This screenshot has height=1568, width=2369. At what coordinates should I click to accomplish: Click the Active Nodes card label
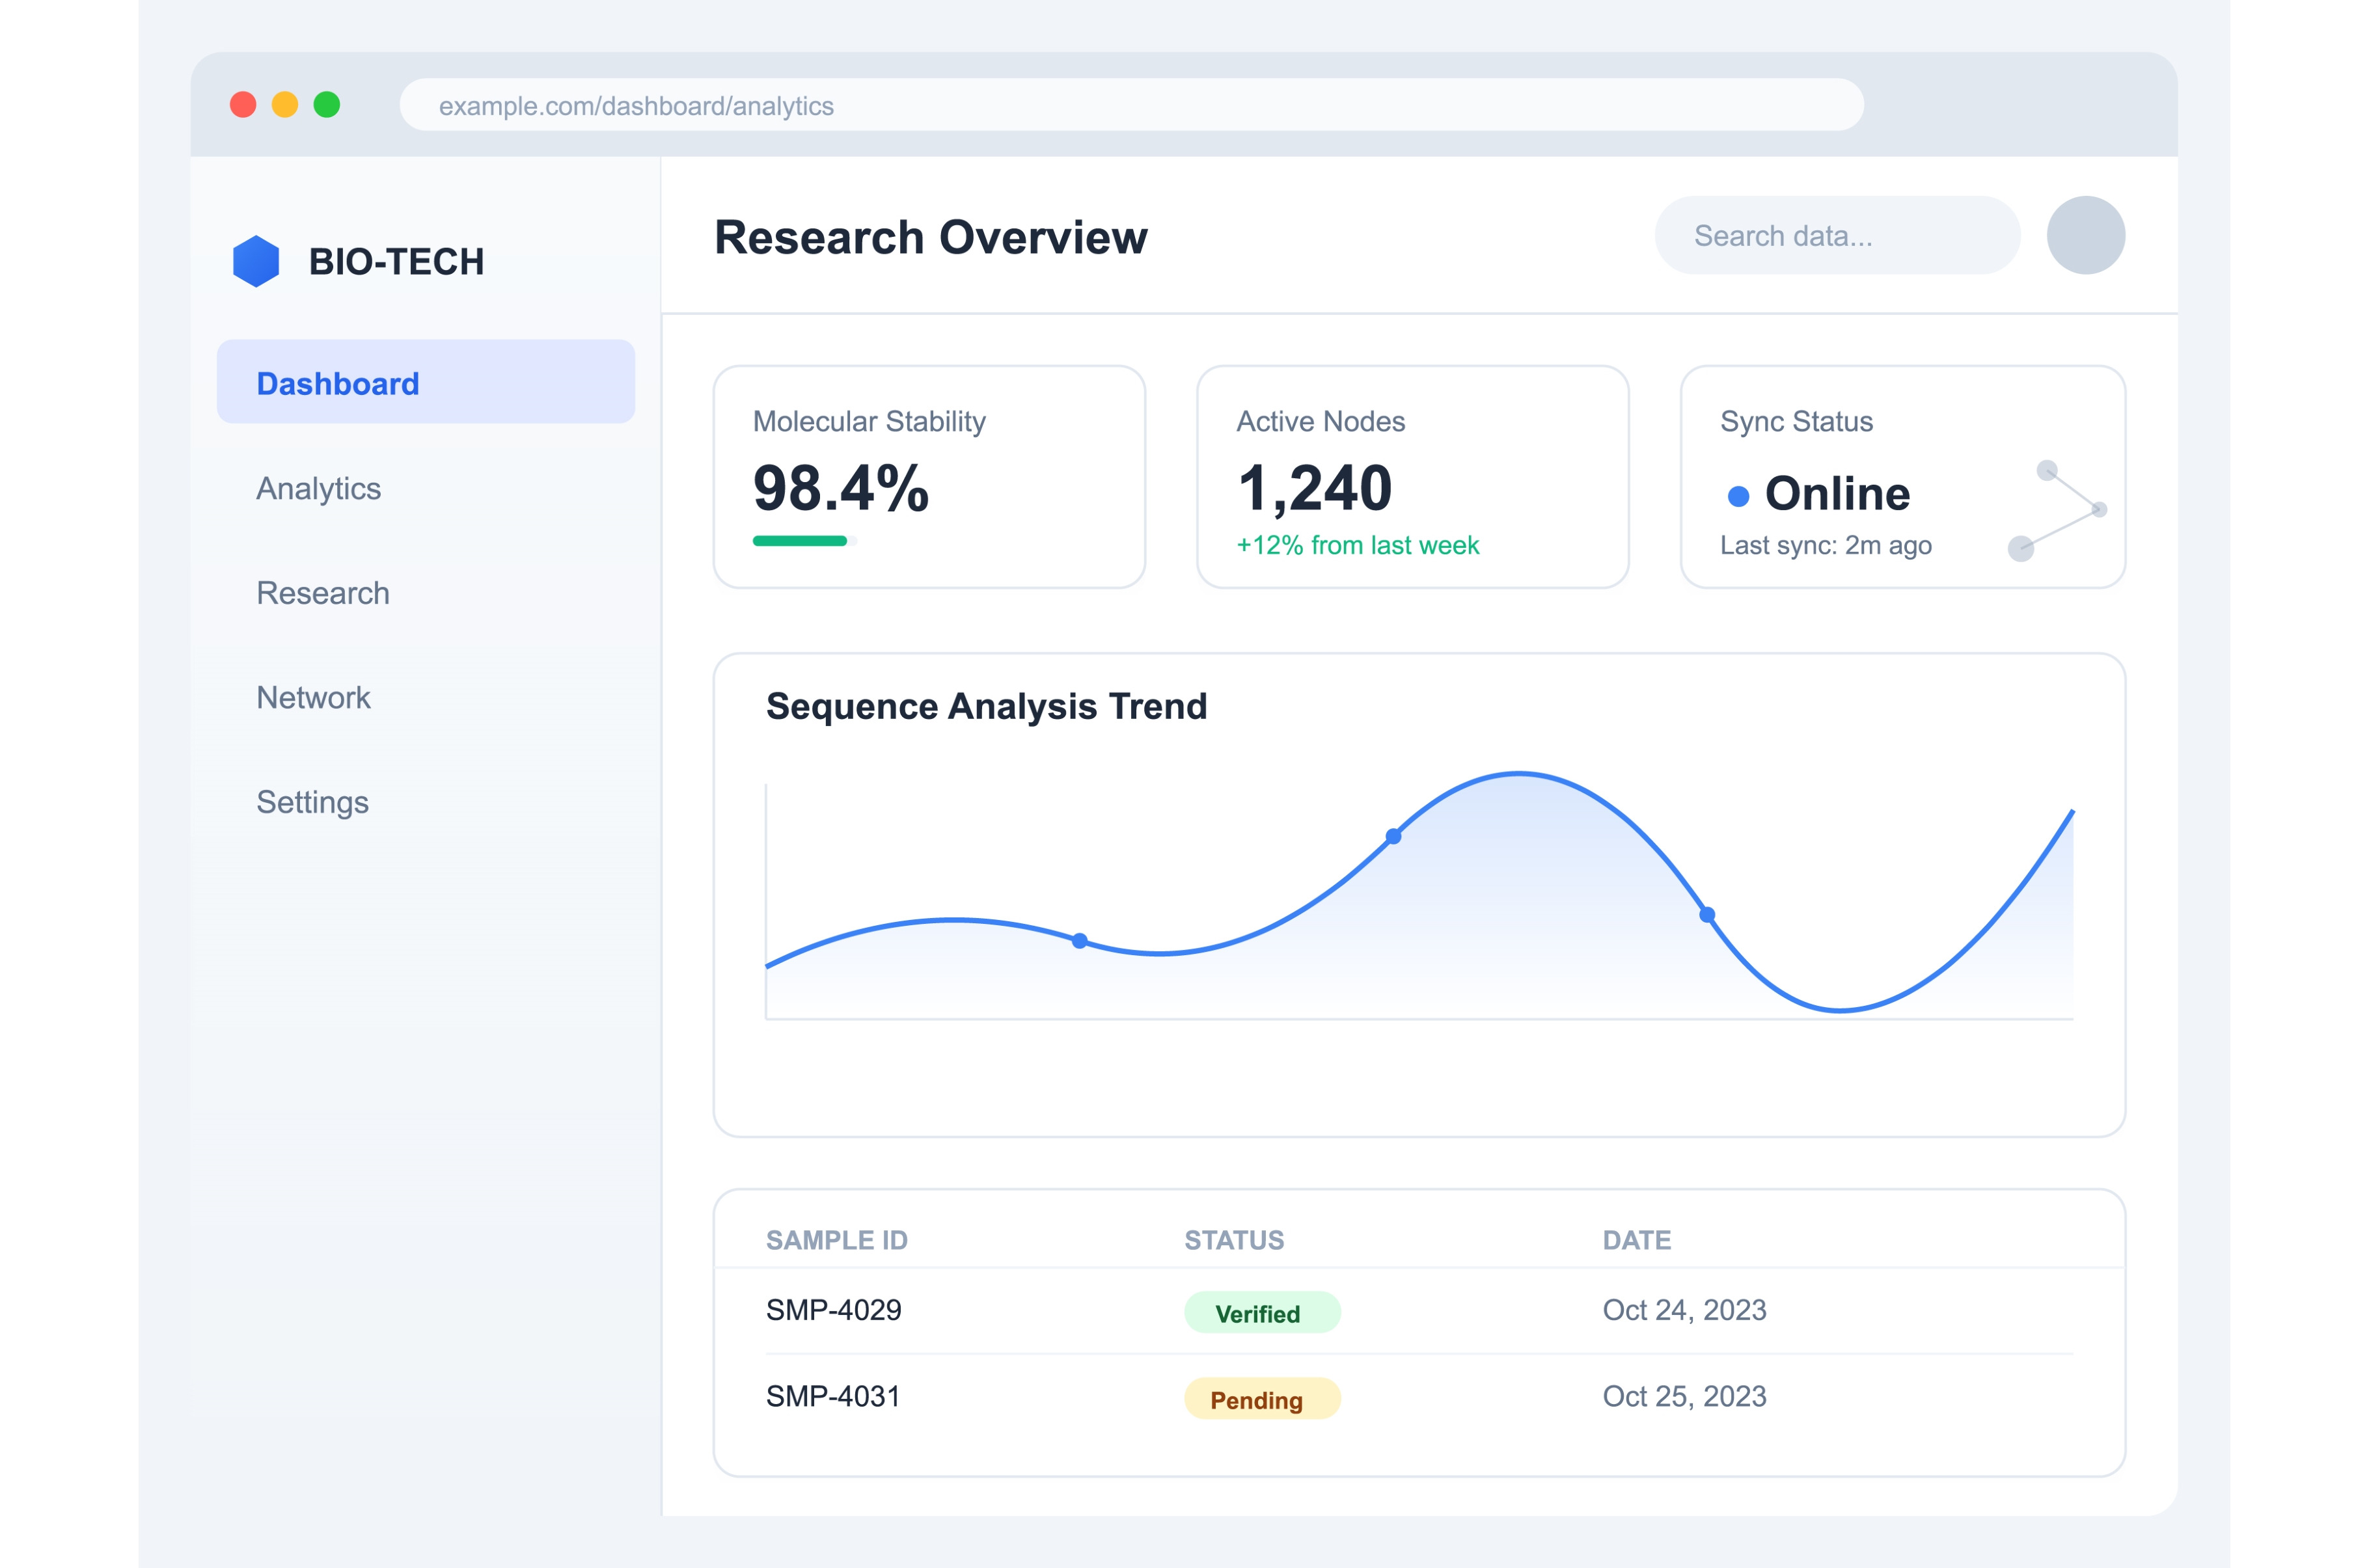[x=1320, y=422]
